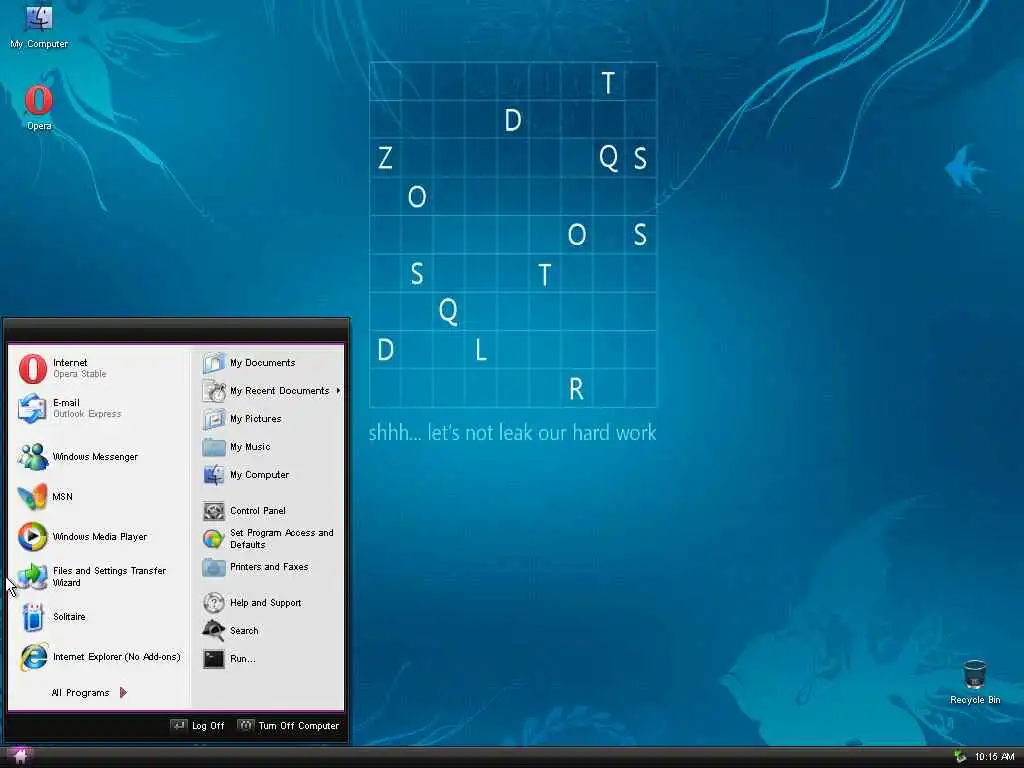Click the Solitaire cards icon
This screenshot has width=1024, height=768.
33,616
